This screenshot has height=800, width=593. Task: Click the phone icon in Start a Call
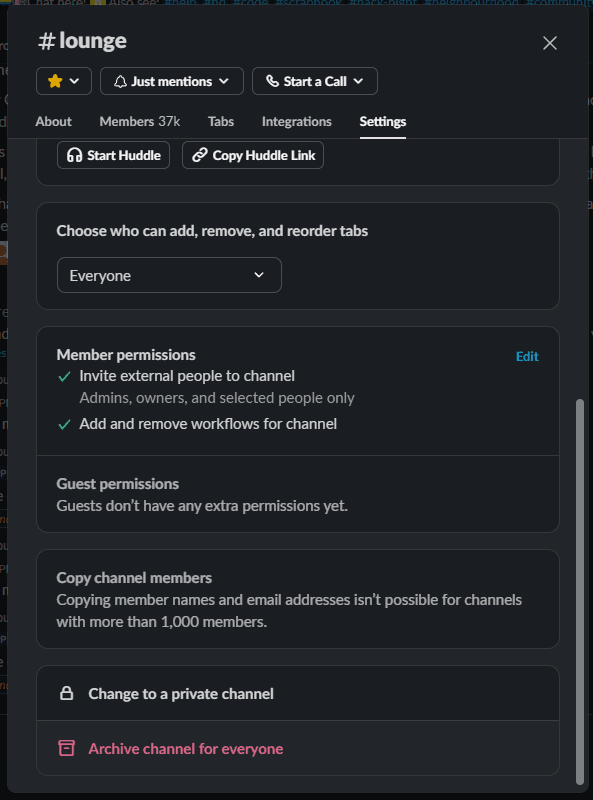point(273,81)
